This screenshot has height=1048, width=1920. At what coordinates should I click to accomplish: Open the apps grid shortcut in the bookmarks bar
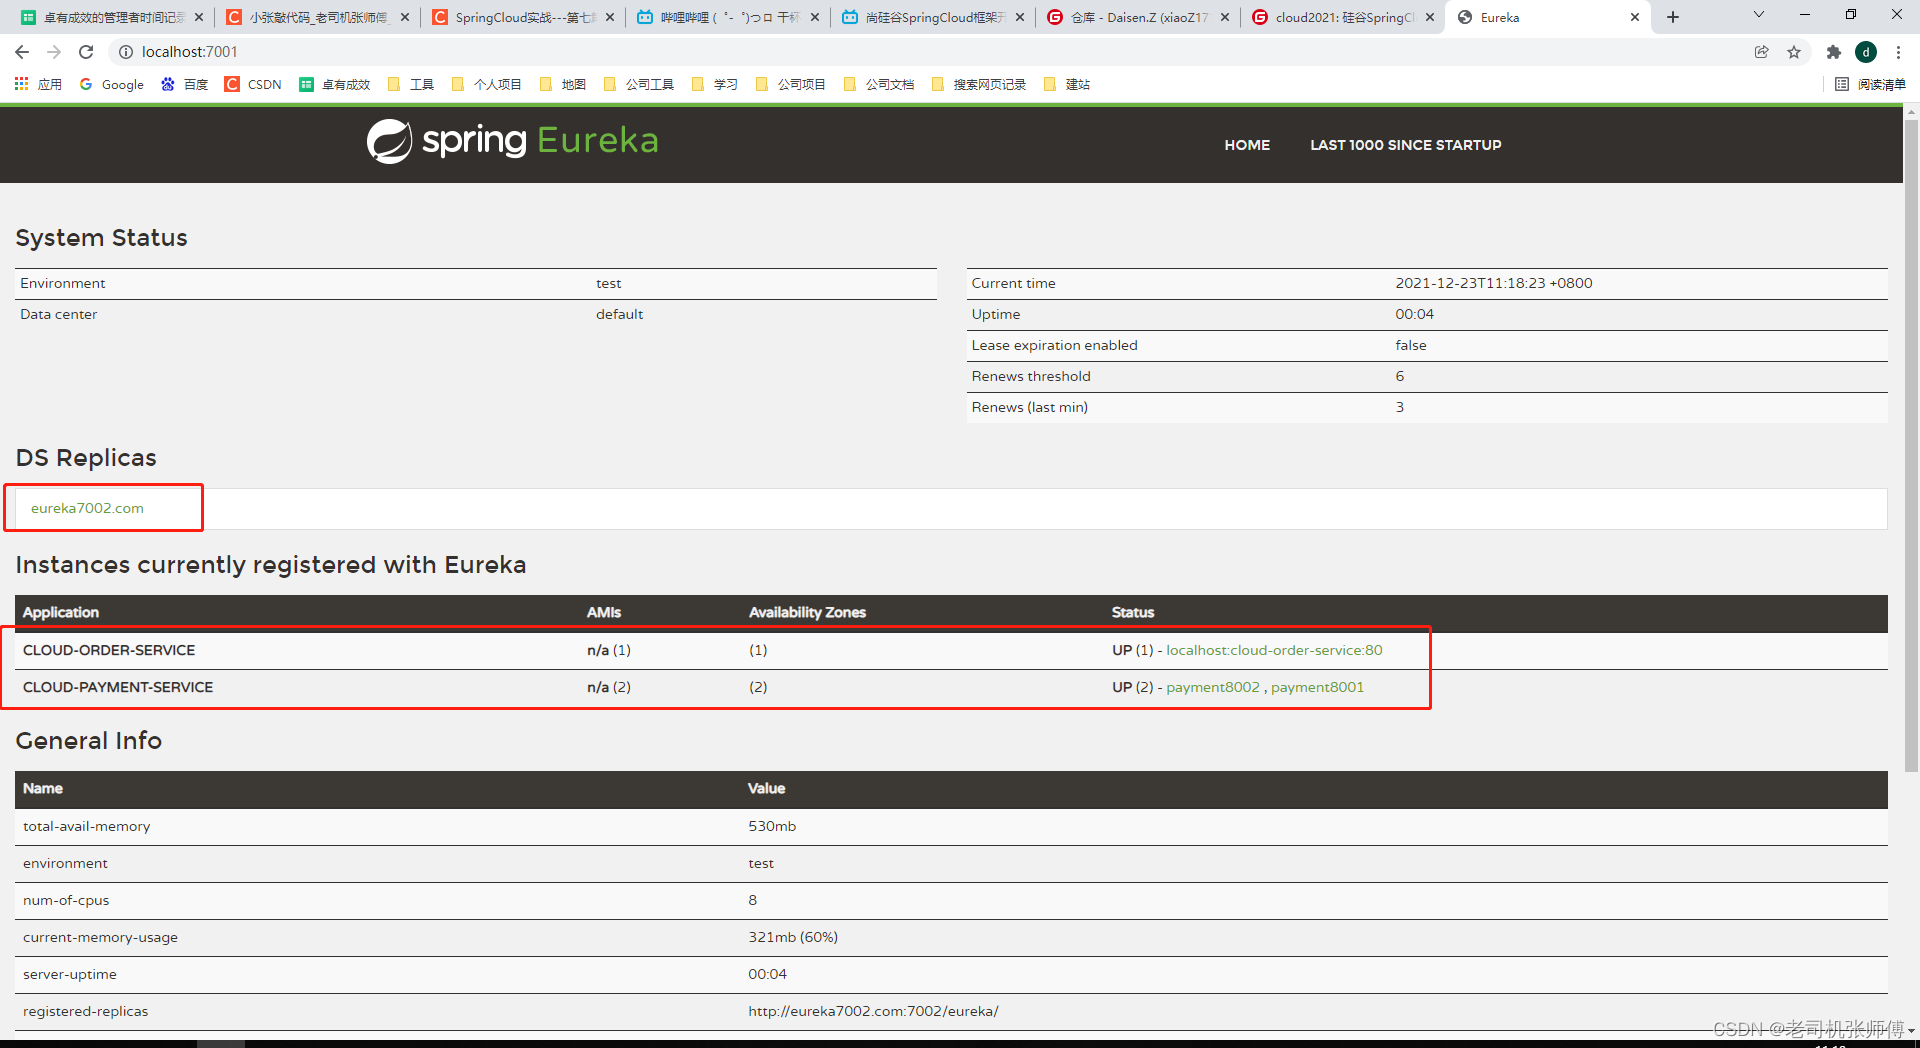point(38,84)
